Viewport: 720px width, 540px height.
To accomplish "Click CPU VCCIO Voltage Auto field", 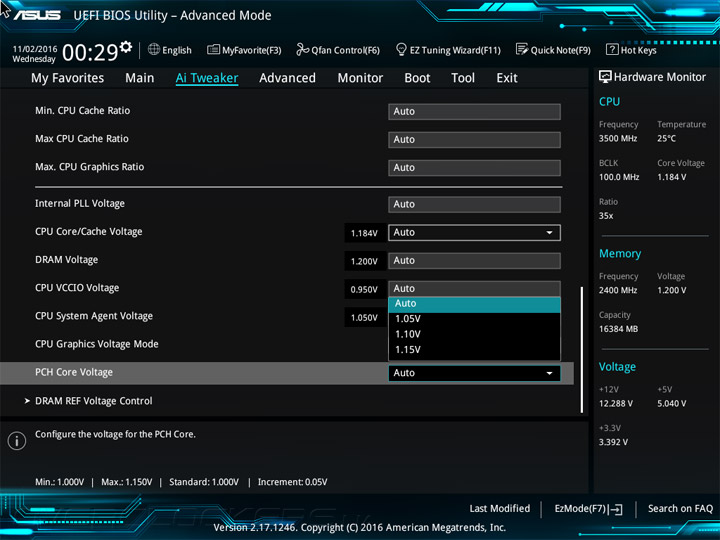I will click(474, 289).
